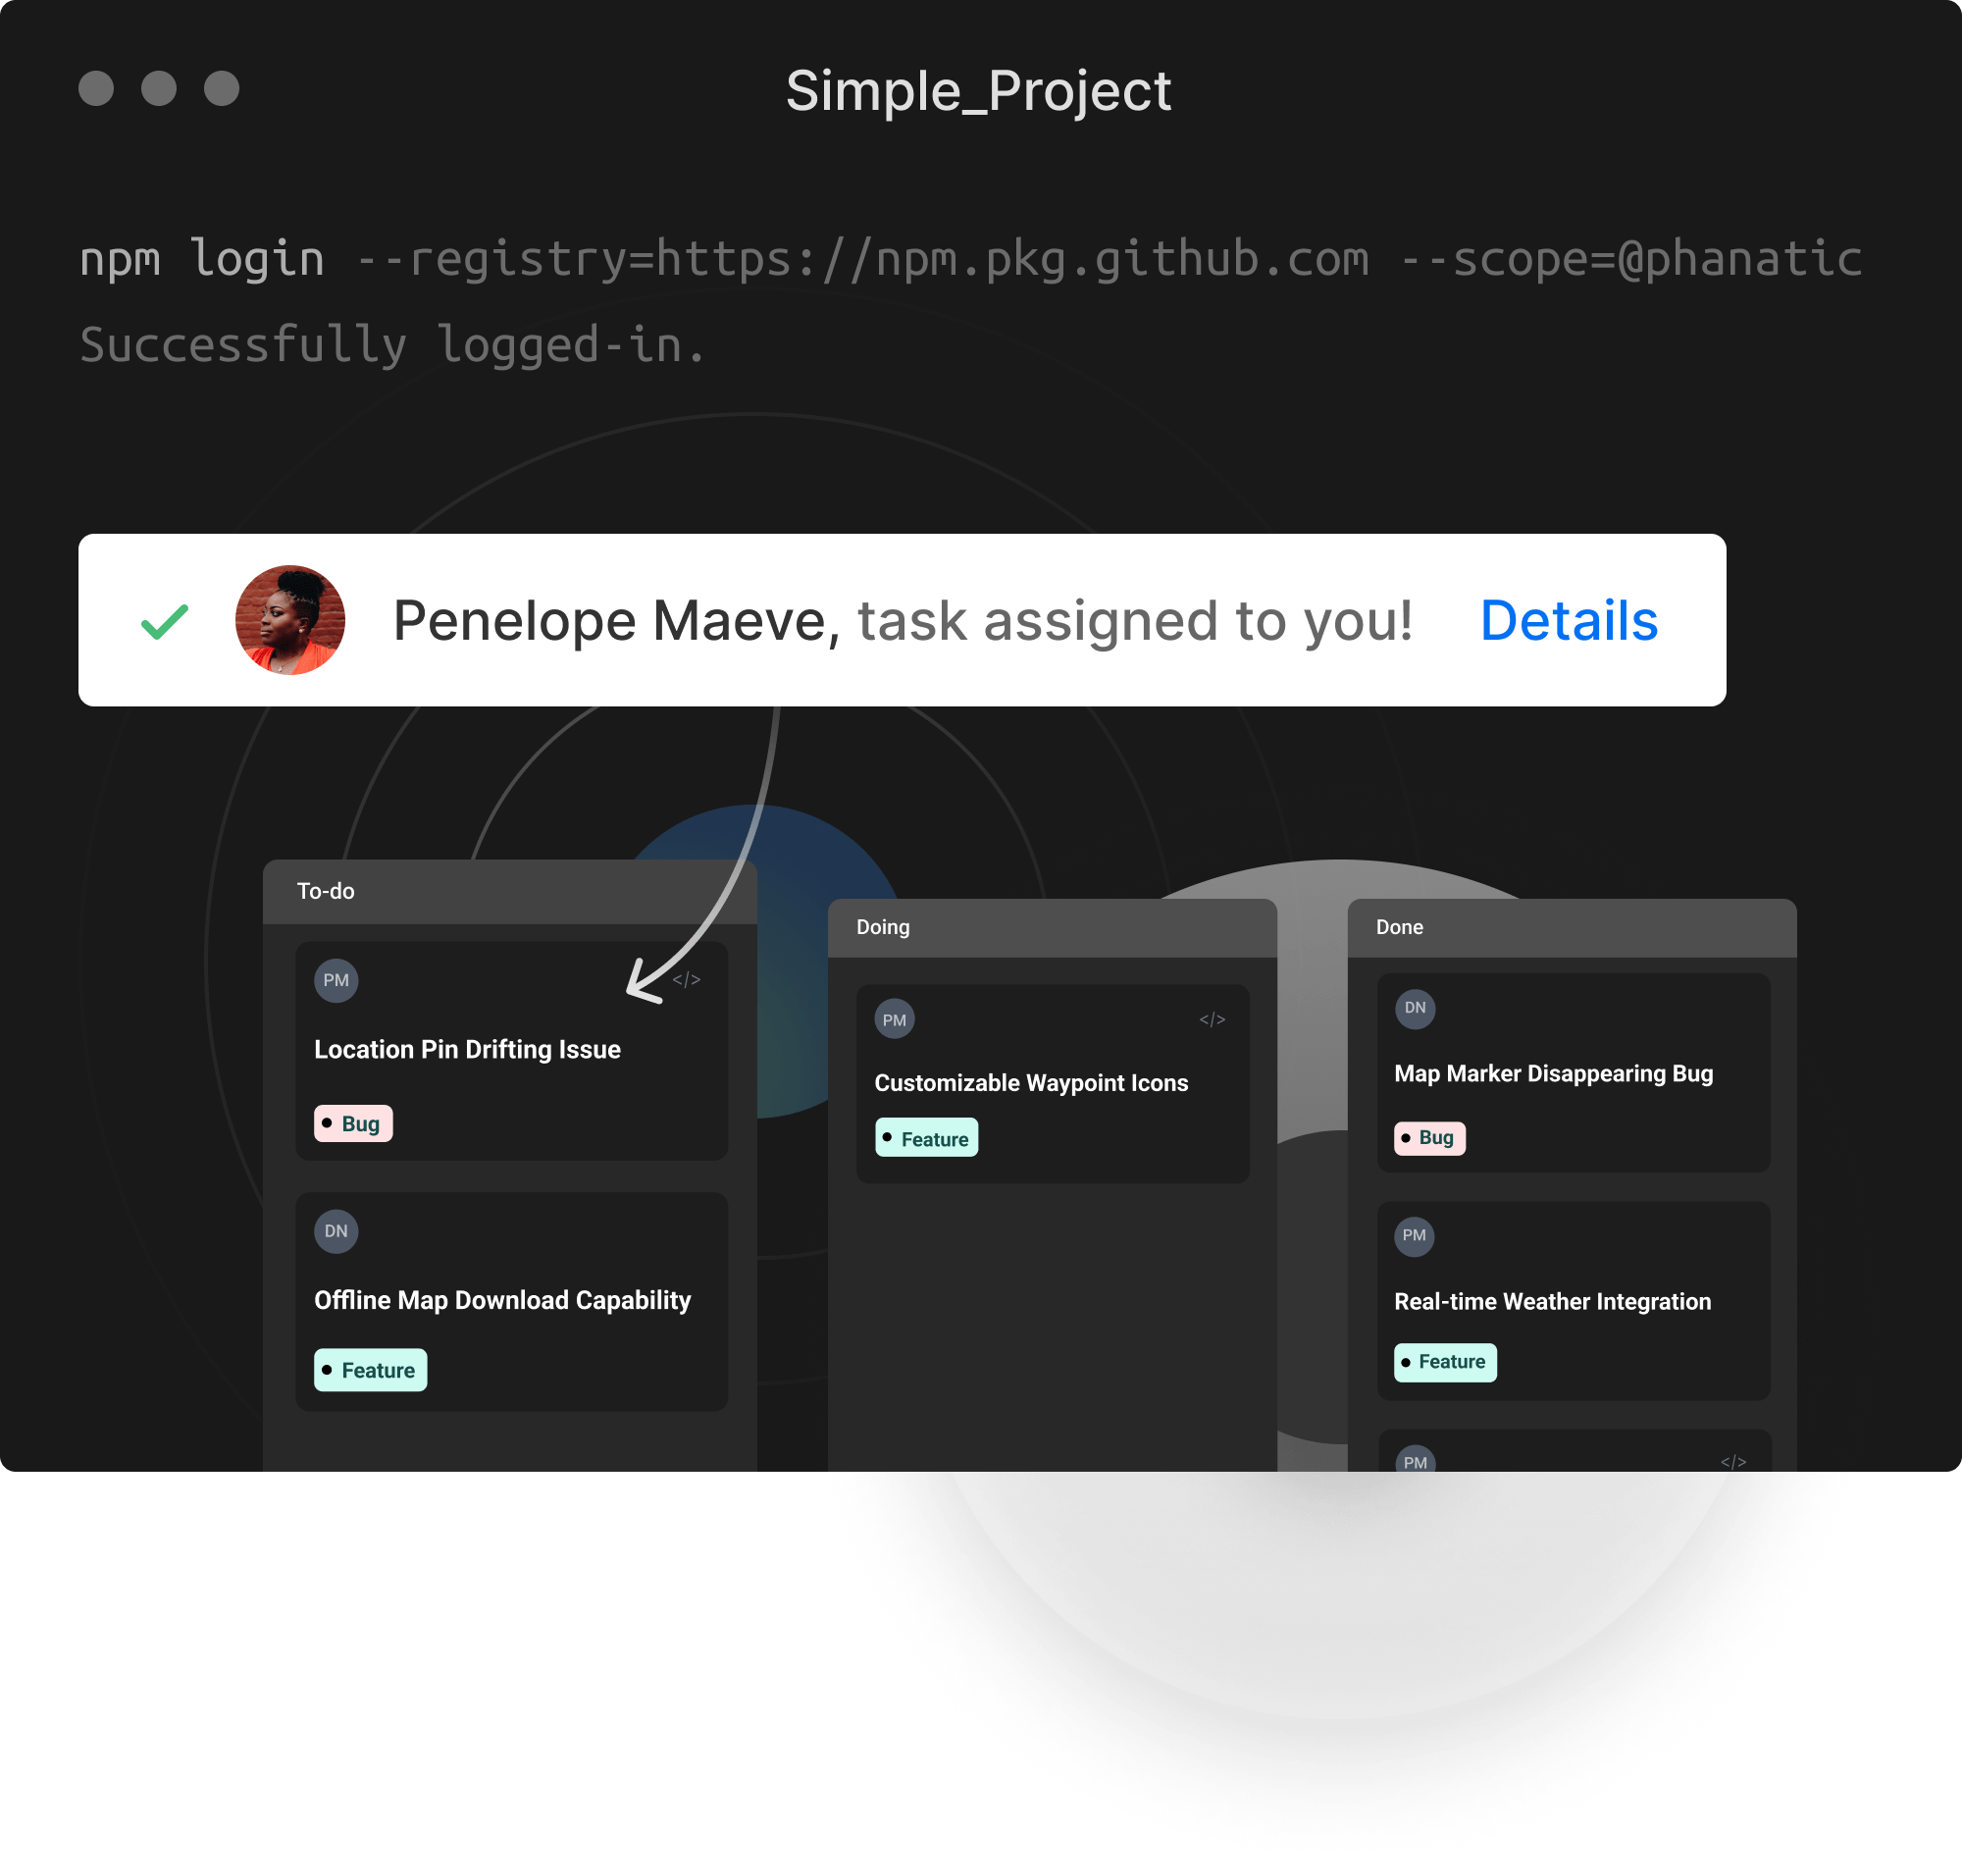Click the code icon on Location Pin Drifting card

pos(686,980)
